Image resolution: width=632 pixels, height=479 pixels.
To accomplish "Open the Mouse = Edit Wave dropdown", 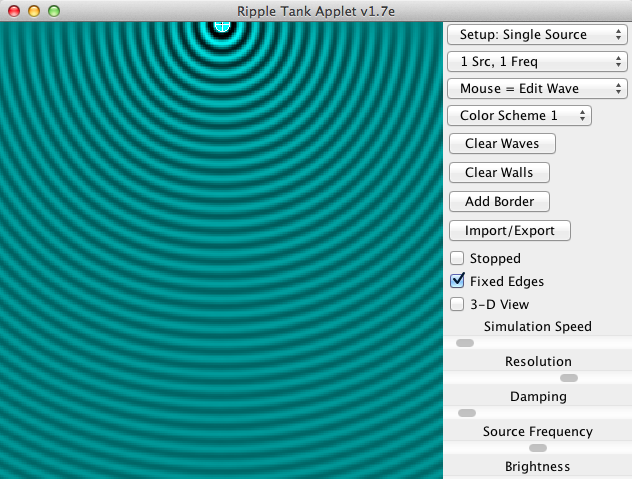I will coord(537,89).
